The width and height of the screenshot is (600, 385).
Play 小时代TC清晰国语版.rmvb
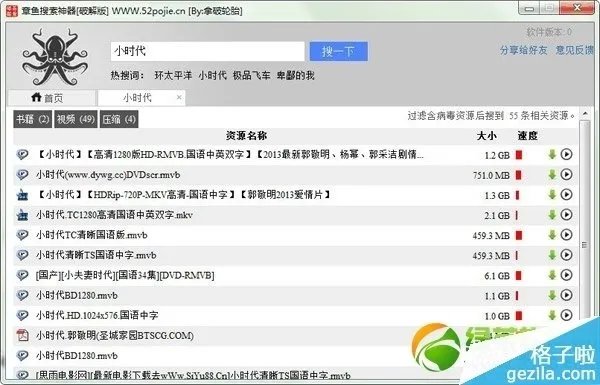pyautogui.click(x=566, y=235)
